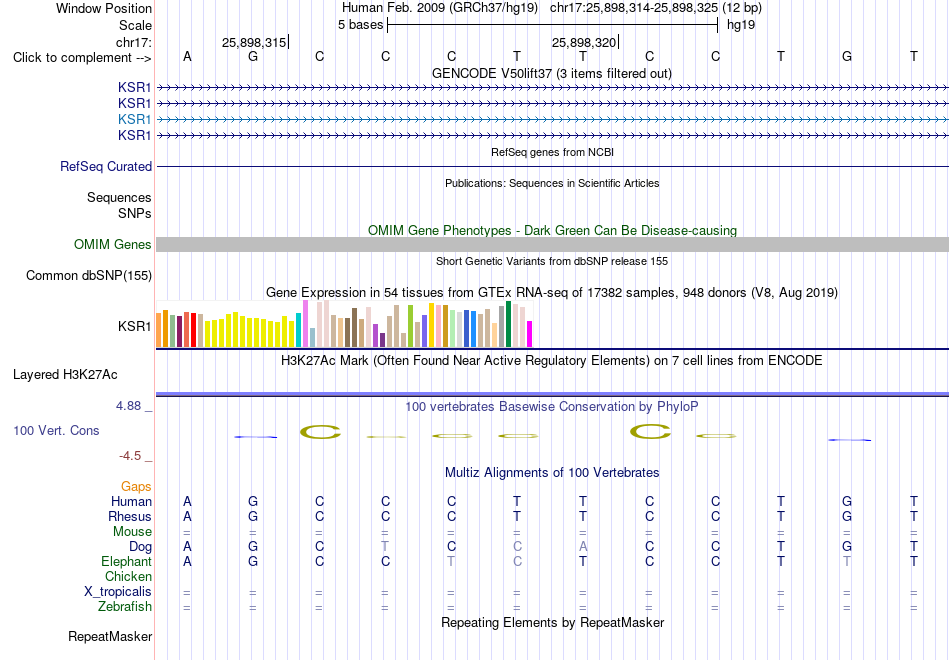Click 'Multiz Alignments of 100 Vertebrates' title
This screenshot has height=660, width=950.
552,472
